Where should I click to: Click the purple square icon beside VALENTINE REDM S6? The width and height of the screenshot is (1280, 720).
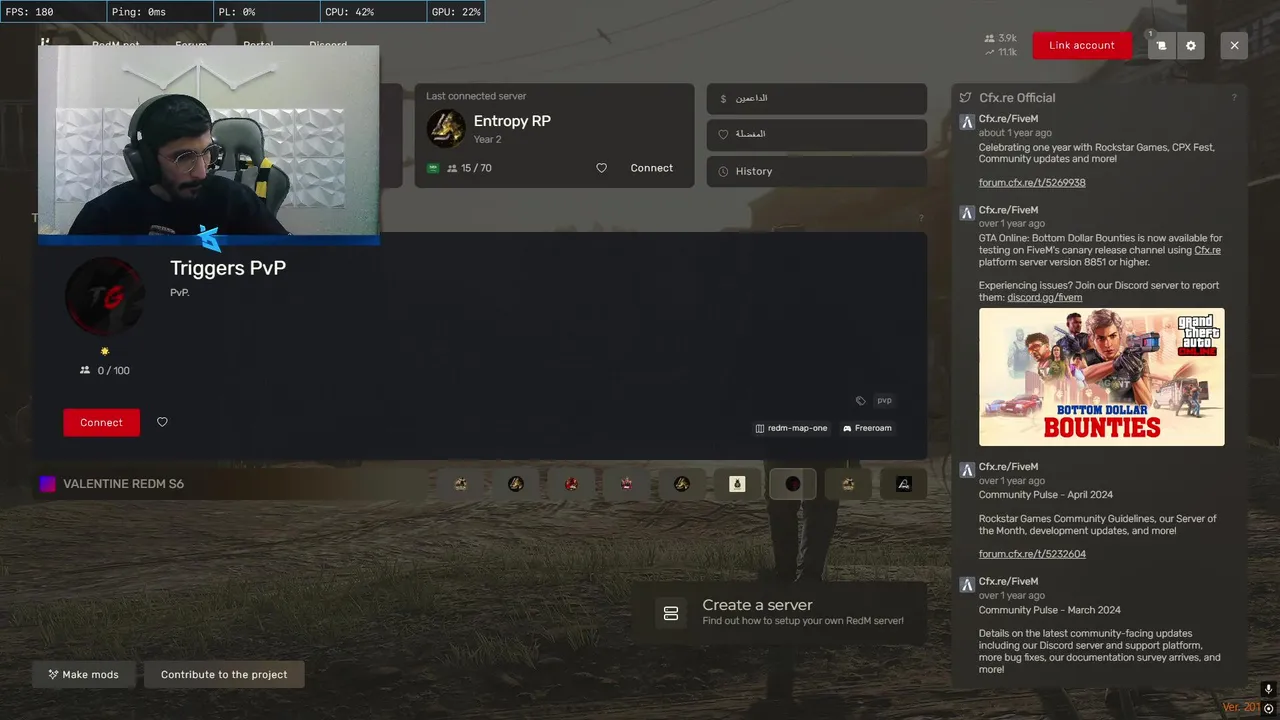pyautogui.click(x=47, y=484)
